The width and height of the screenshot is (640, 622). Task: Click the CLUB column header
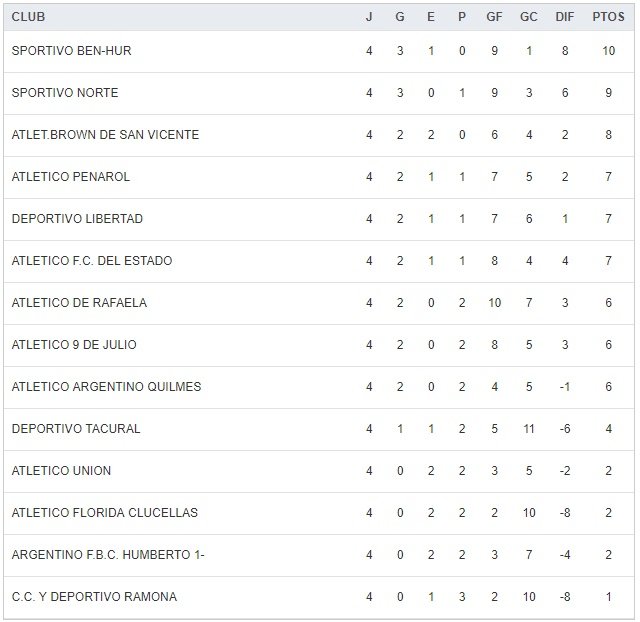pos(28,17)
